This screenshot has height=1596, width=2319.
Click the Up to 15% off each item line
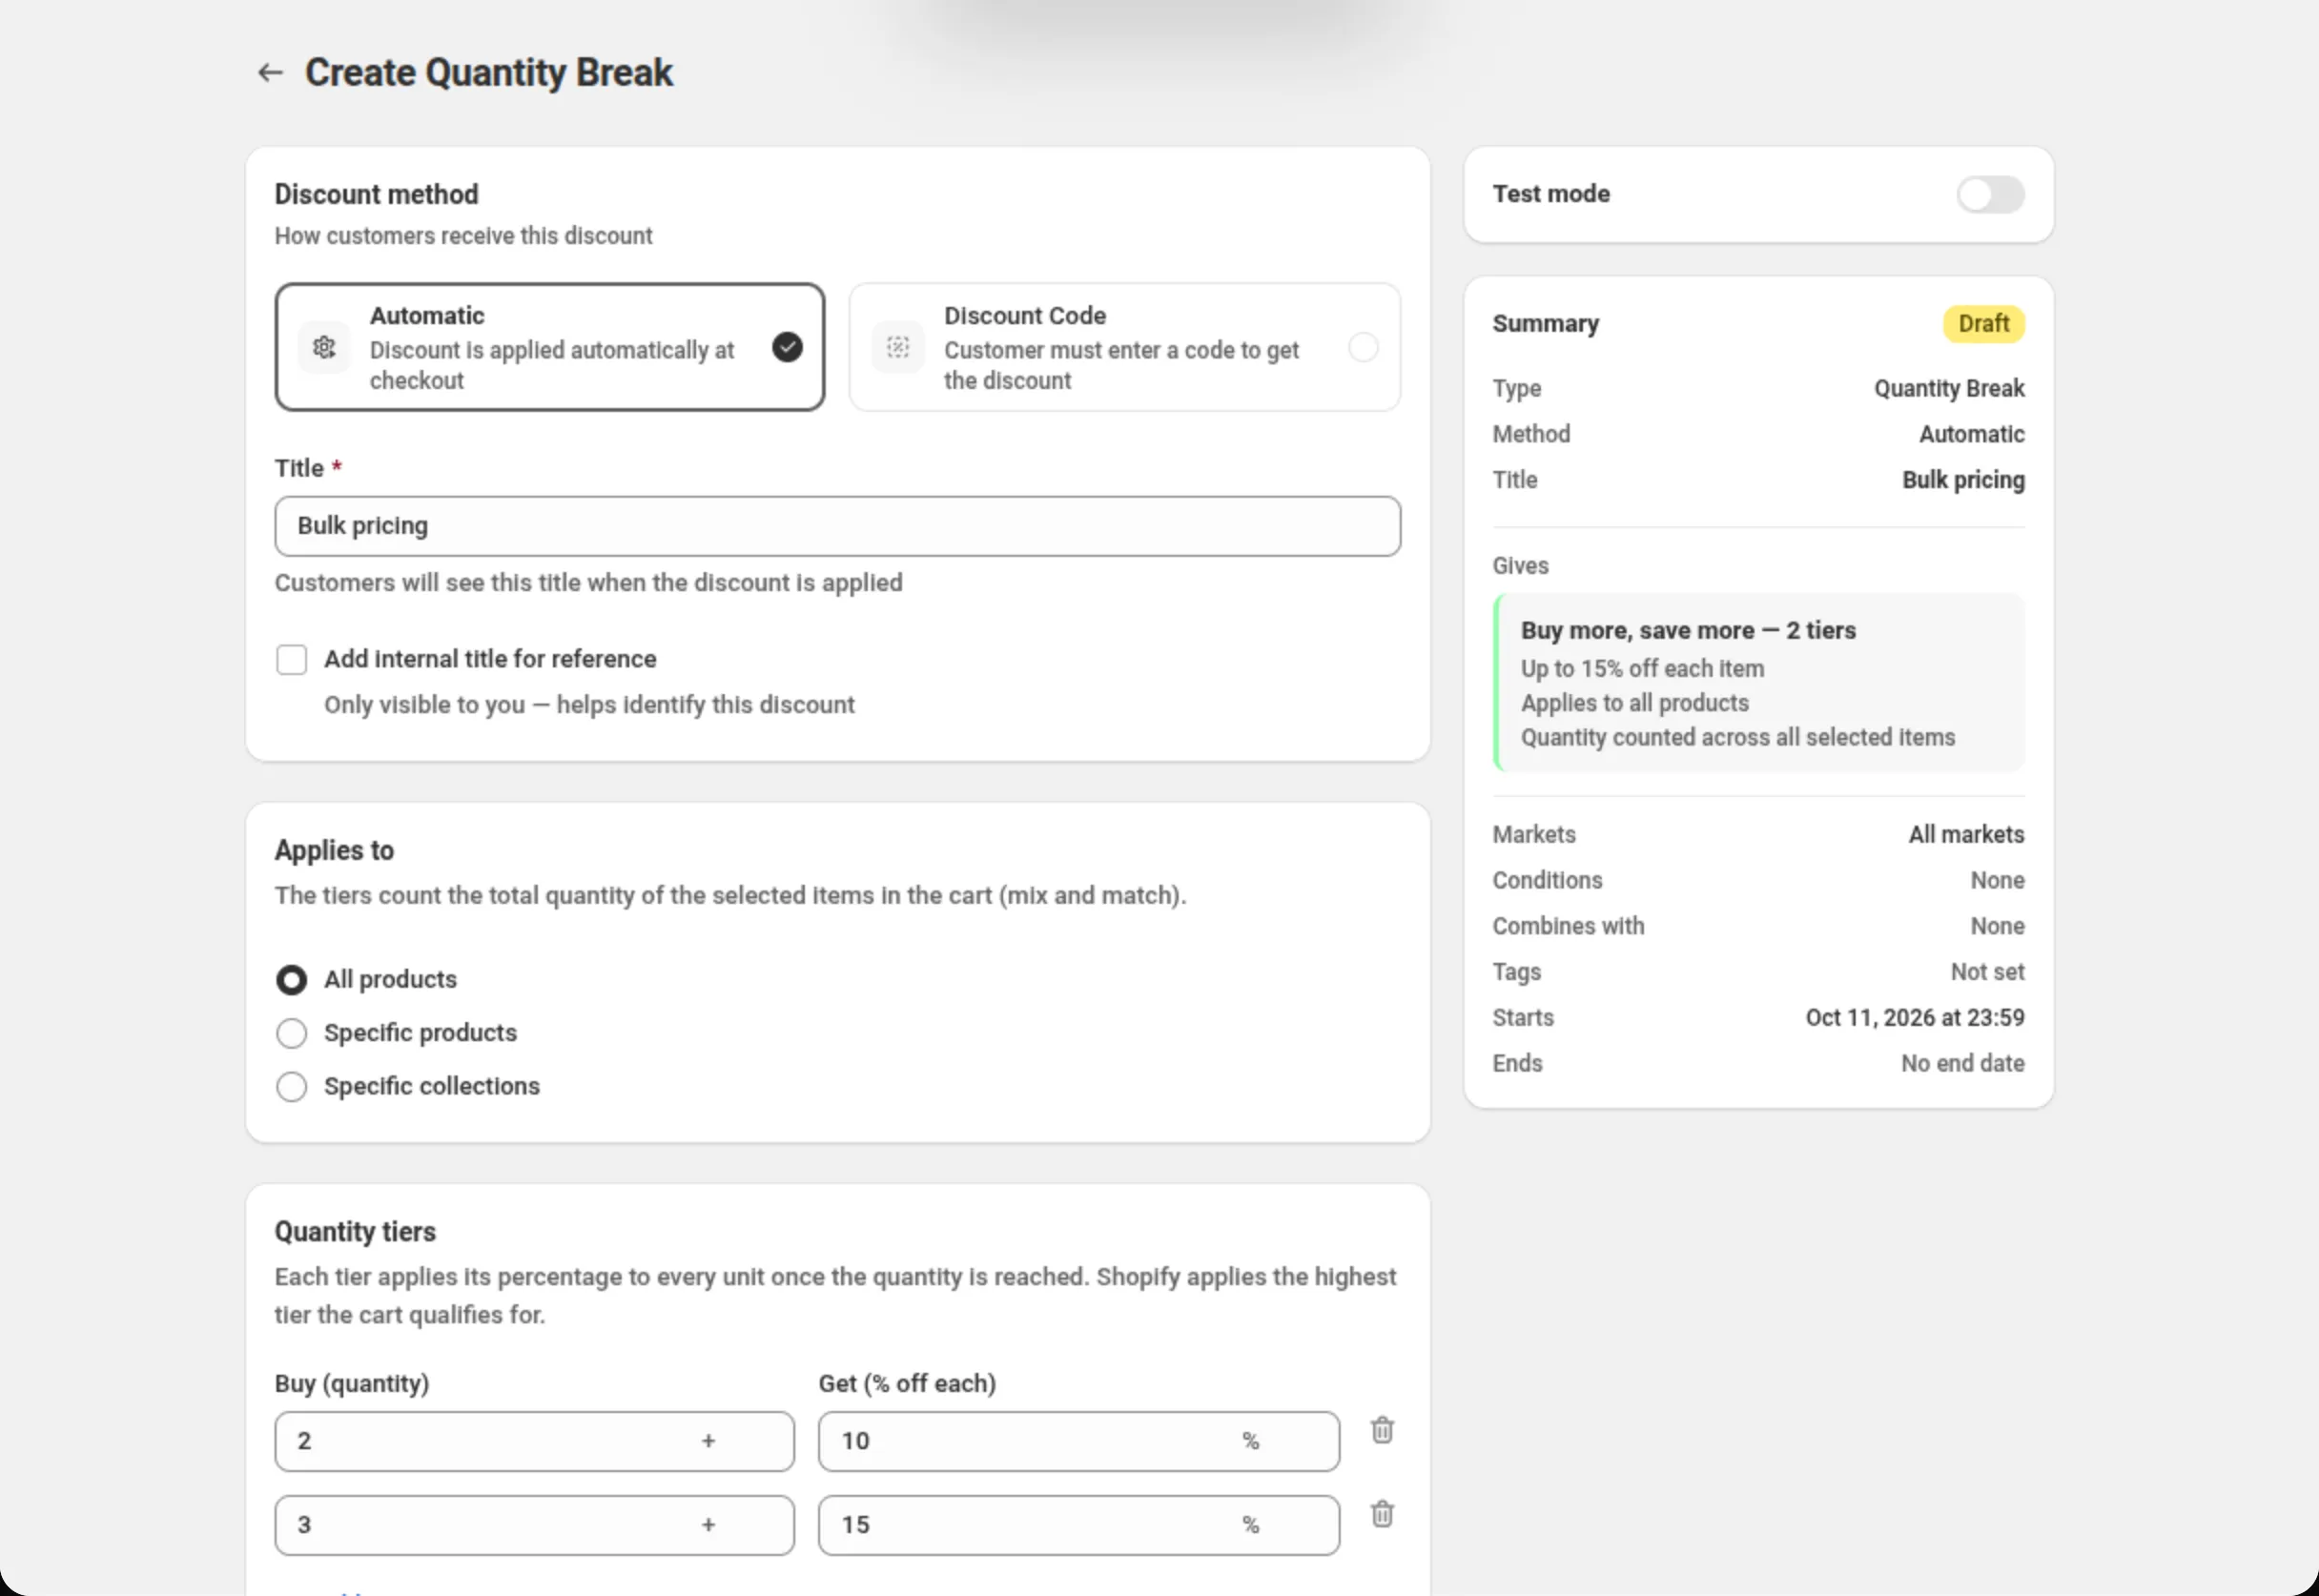1642,669
